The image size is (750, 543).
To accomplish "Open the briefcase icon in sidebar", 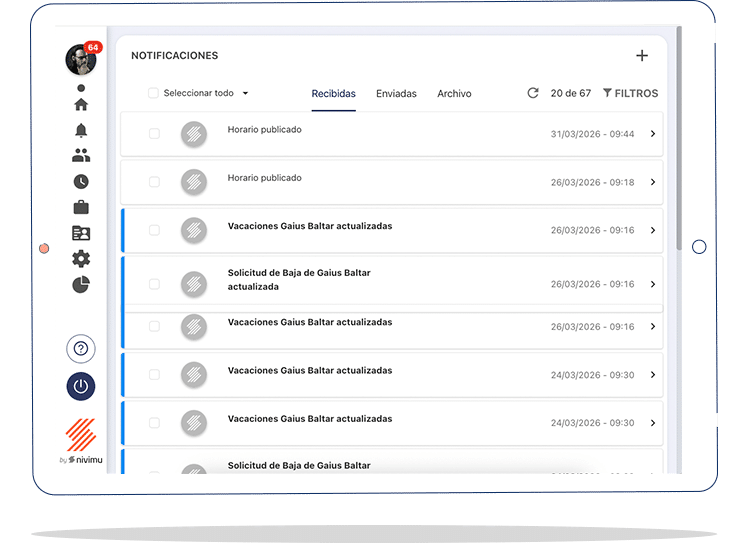I will pos(81,207).
